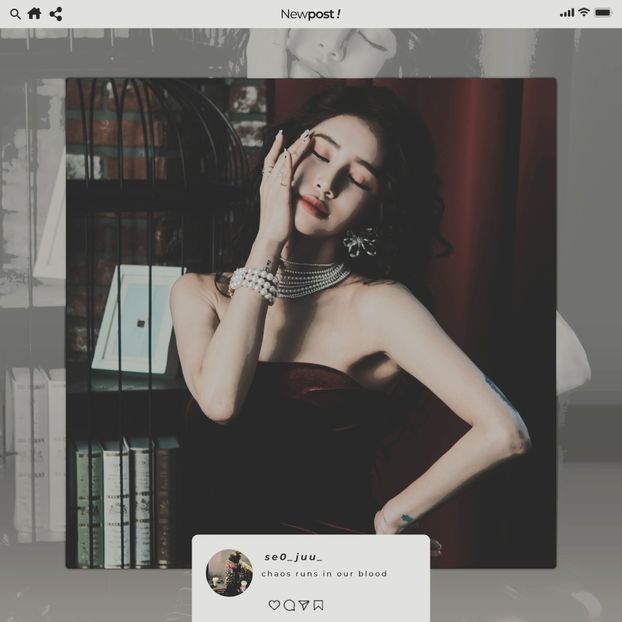
Task: Click the cellular signal bars icon
Action: pos(567,13)
